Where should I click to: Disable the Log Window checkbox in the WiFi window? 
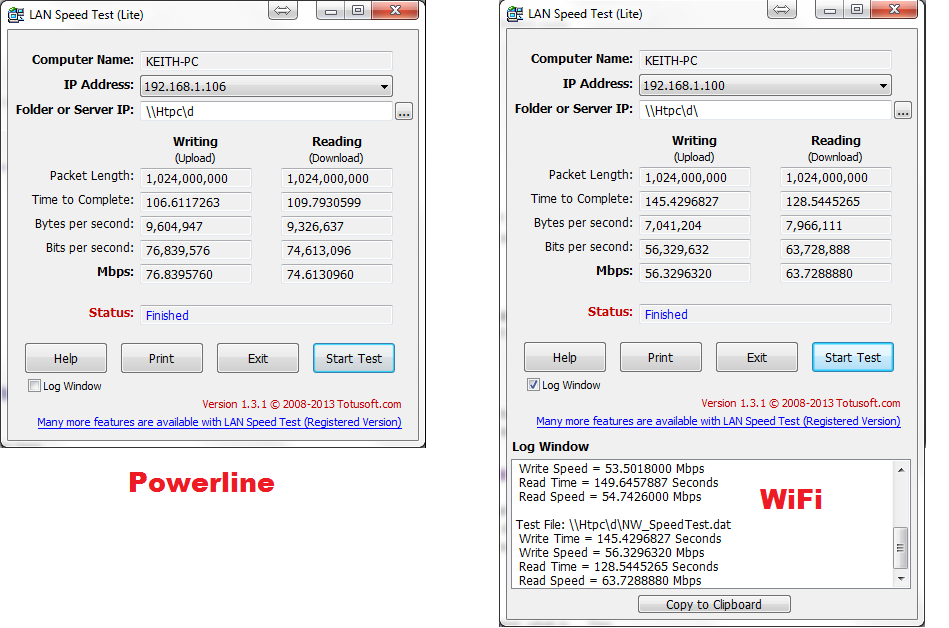pyautogui.click(x=533, y=384)
